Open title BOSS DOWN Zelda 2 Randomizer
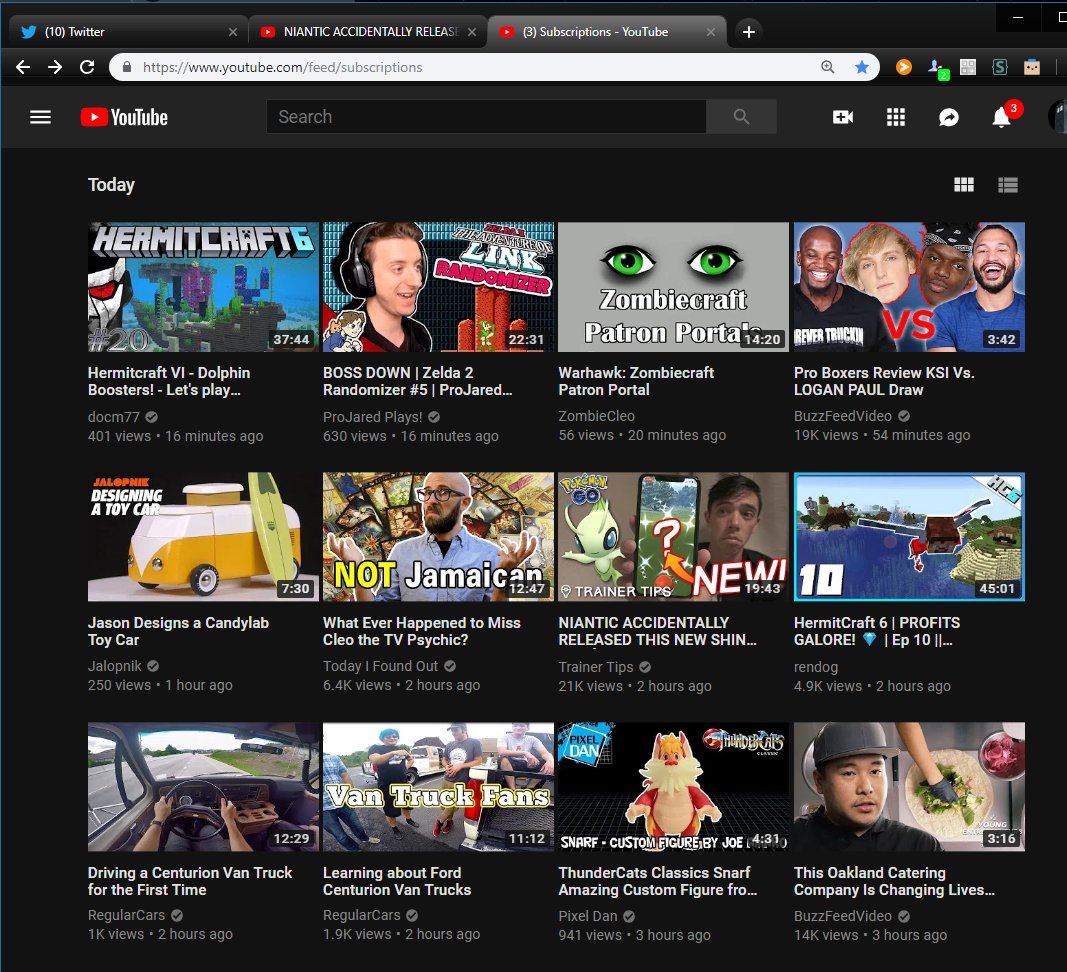The width and height of the screenshot is (1067, 972). click(x=417, y=381)
